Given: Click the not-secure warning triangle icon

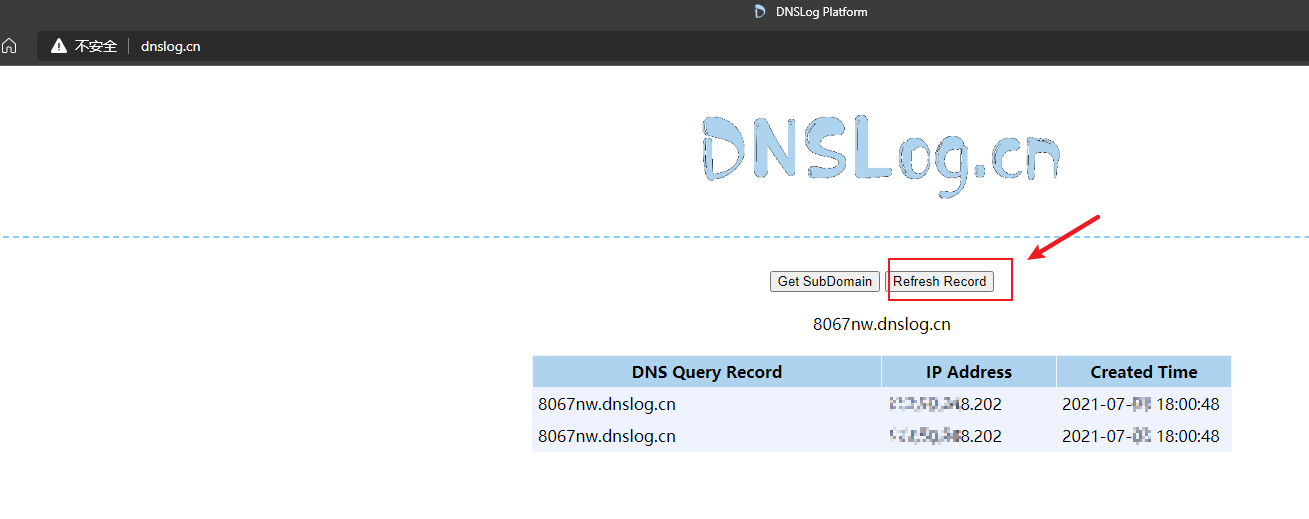Looking at the screenshot, I should tap(59, 46).
